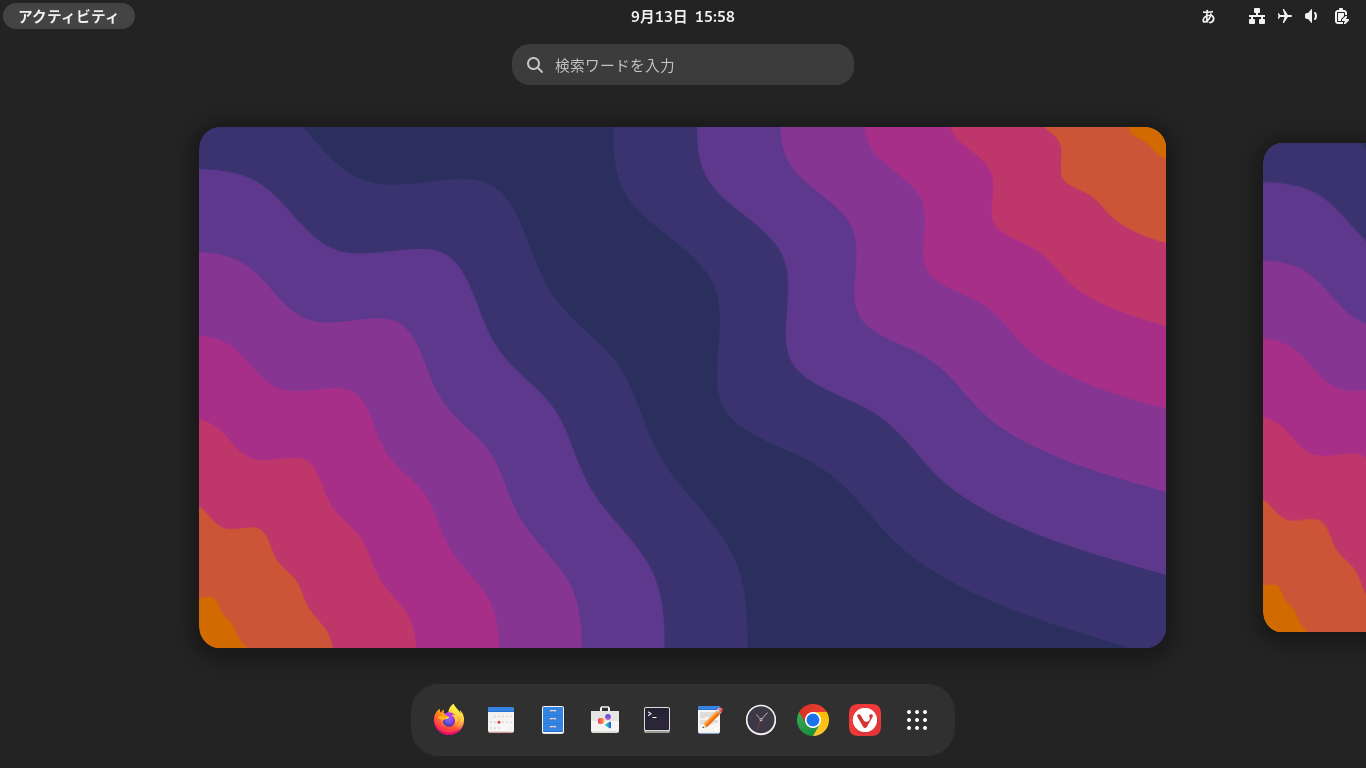Launch Google Chrome from the dash
Screen dimensions: 1366x768
[x=813, y=720]
